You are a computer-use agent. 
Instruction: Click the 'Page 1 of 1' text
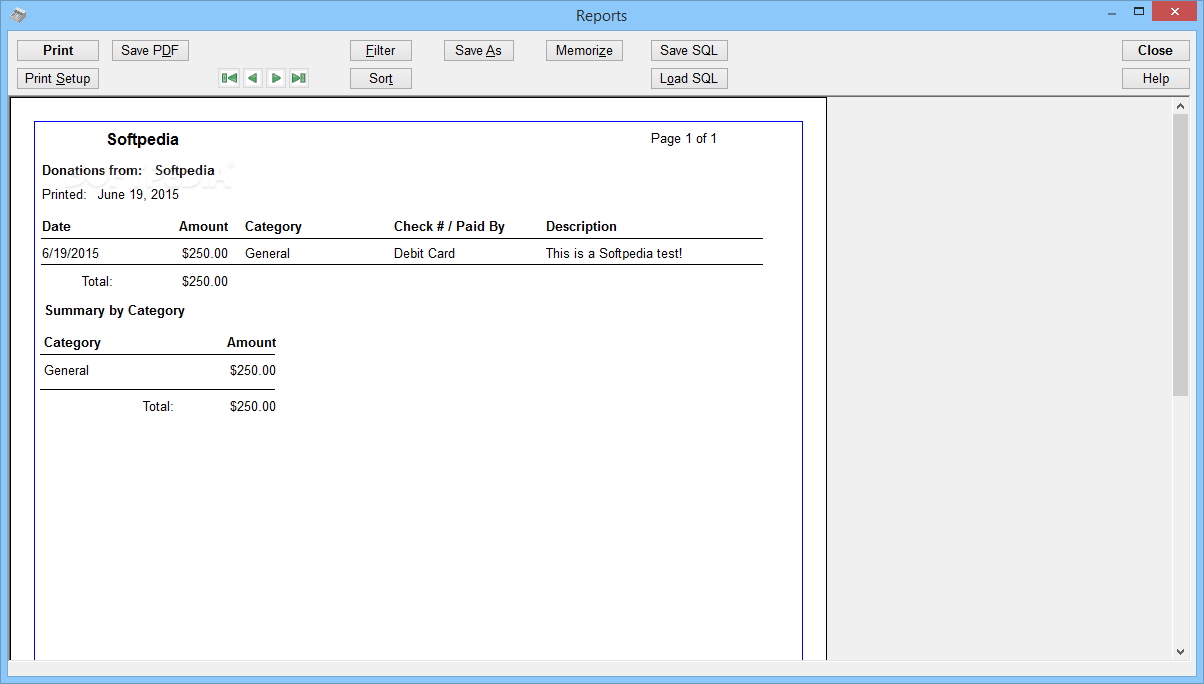[684, 139]
